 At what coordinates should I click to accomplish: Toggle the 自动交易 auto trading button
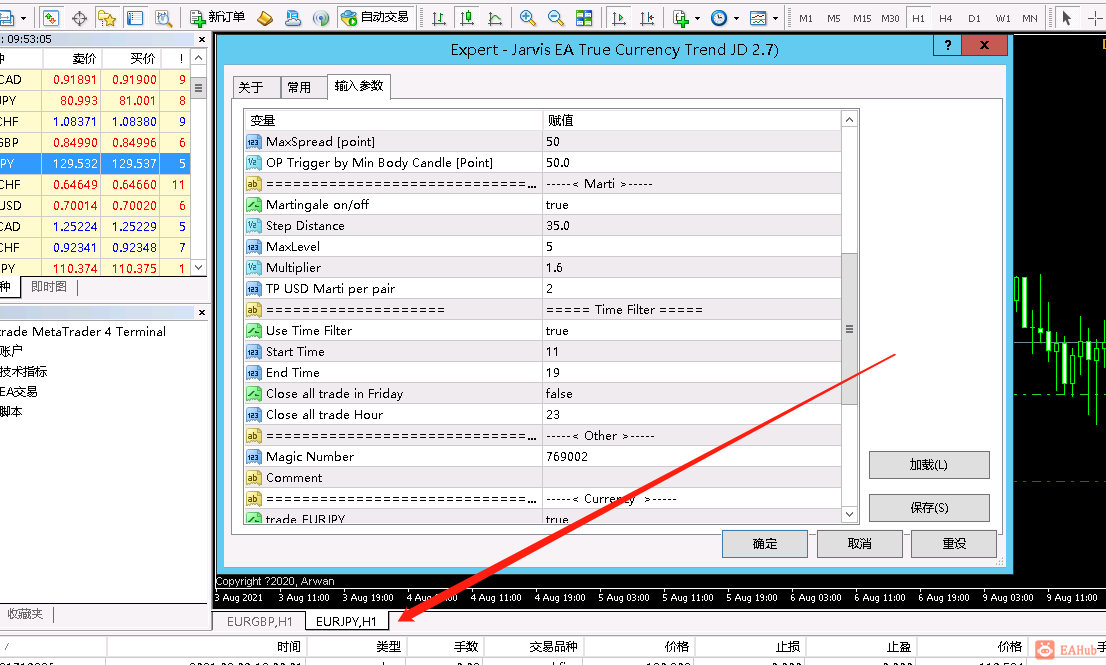[x=375, y=18]
